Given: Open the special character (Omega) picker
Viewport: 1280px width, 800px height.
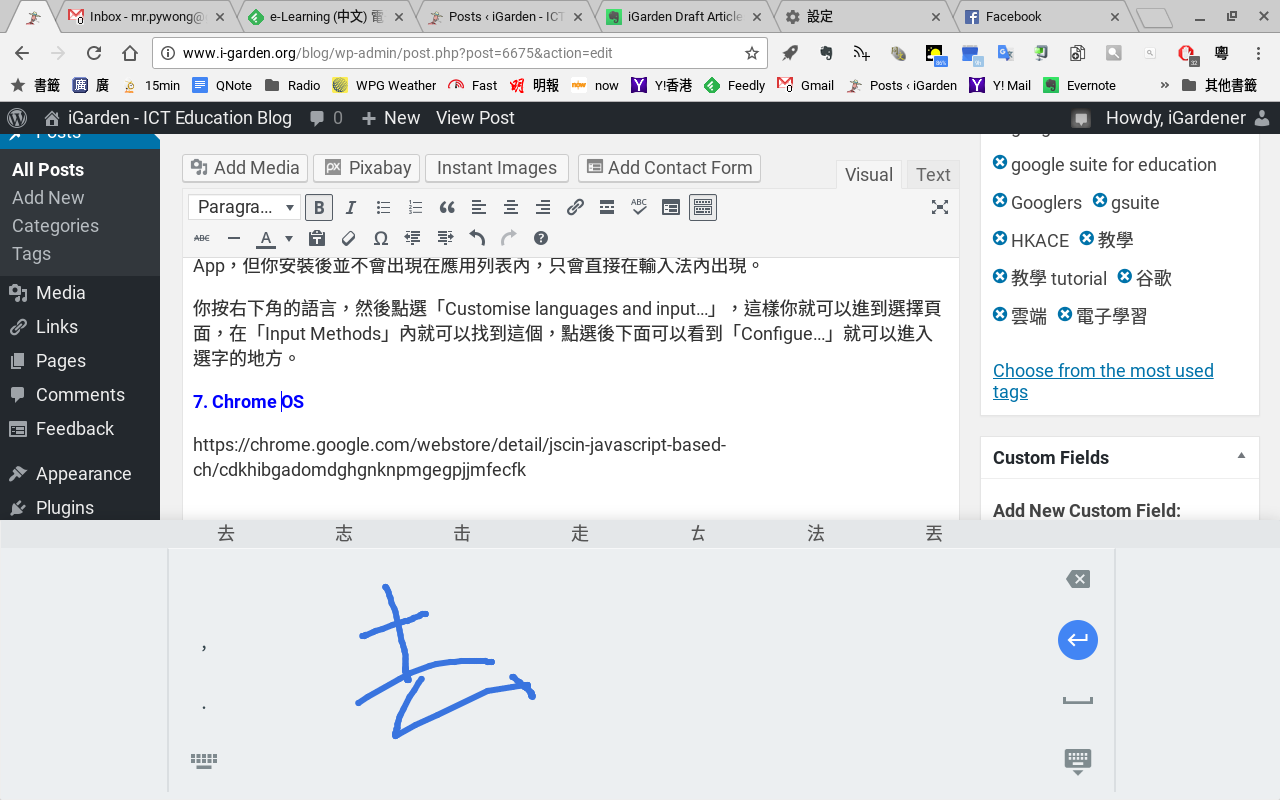Looking at the screenshot, I should pyautogui.click(x=380, y=238).
